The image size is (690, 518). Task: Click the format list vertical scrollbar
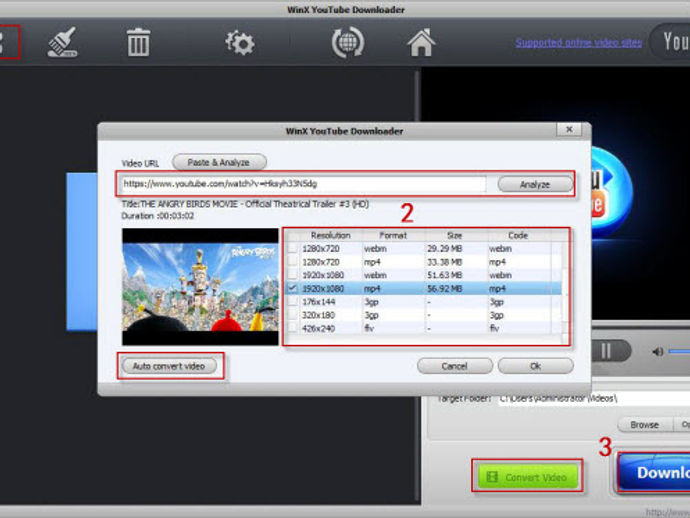click(x=565, y=293)
